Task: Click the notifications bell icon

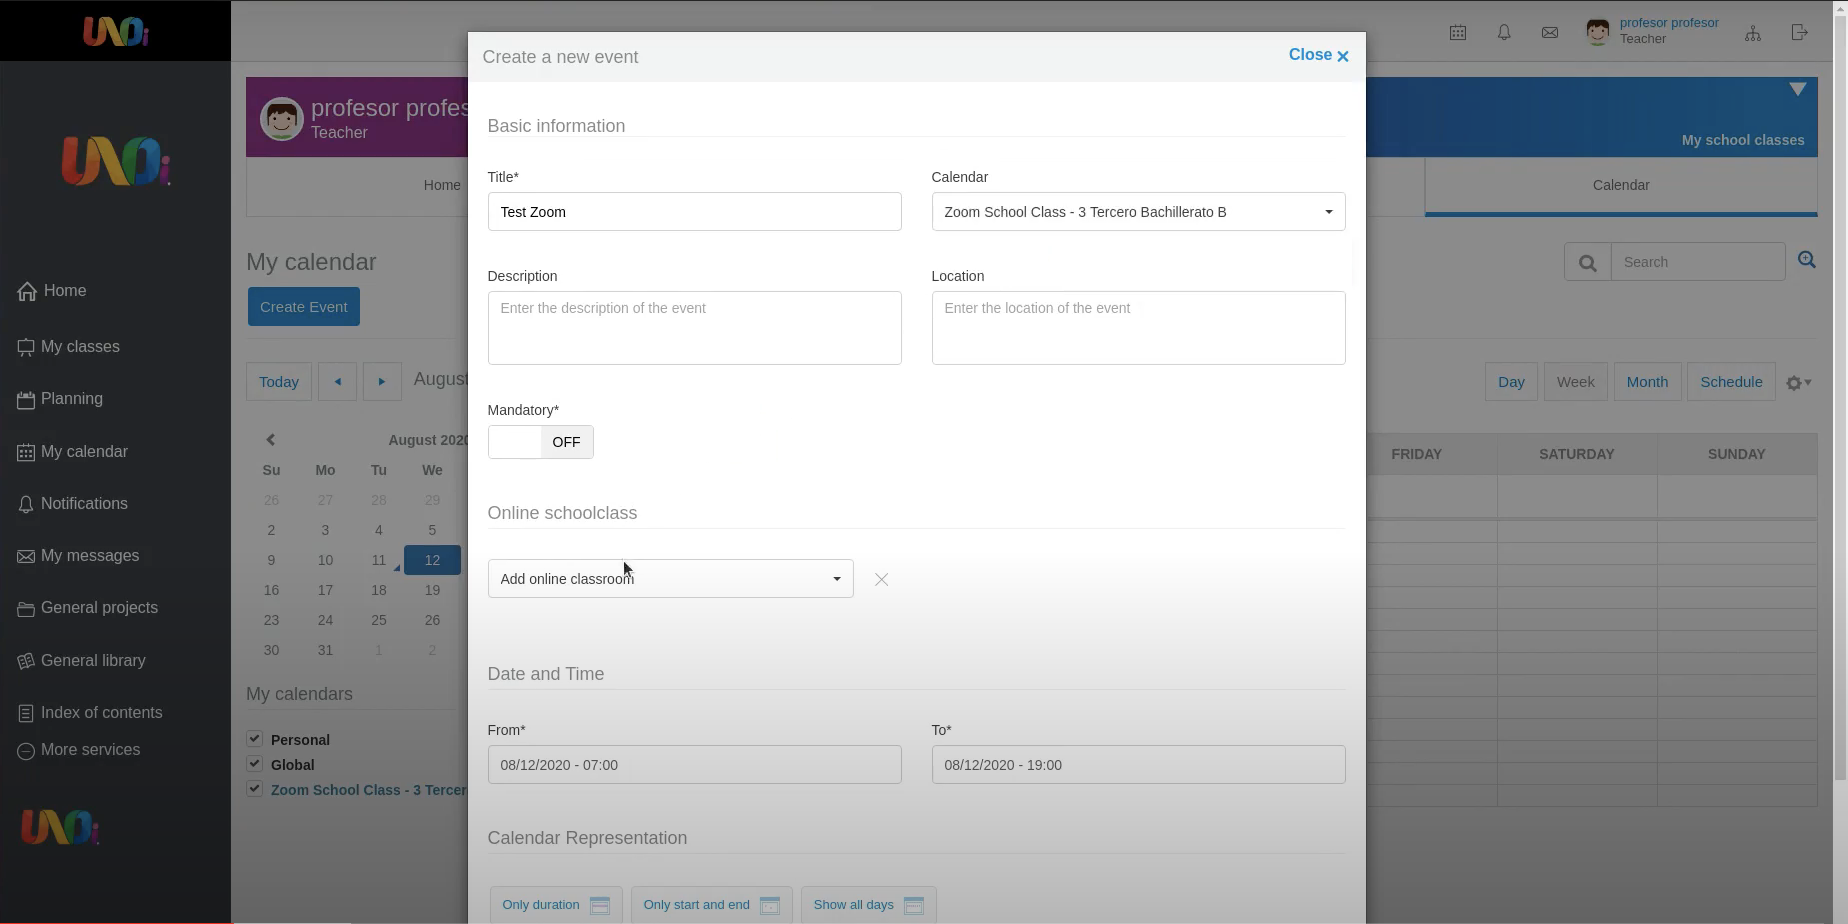Action: (x=1504, y=33)
